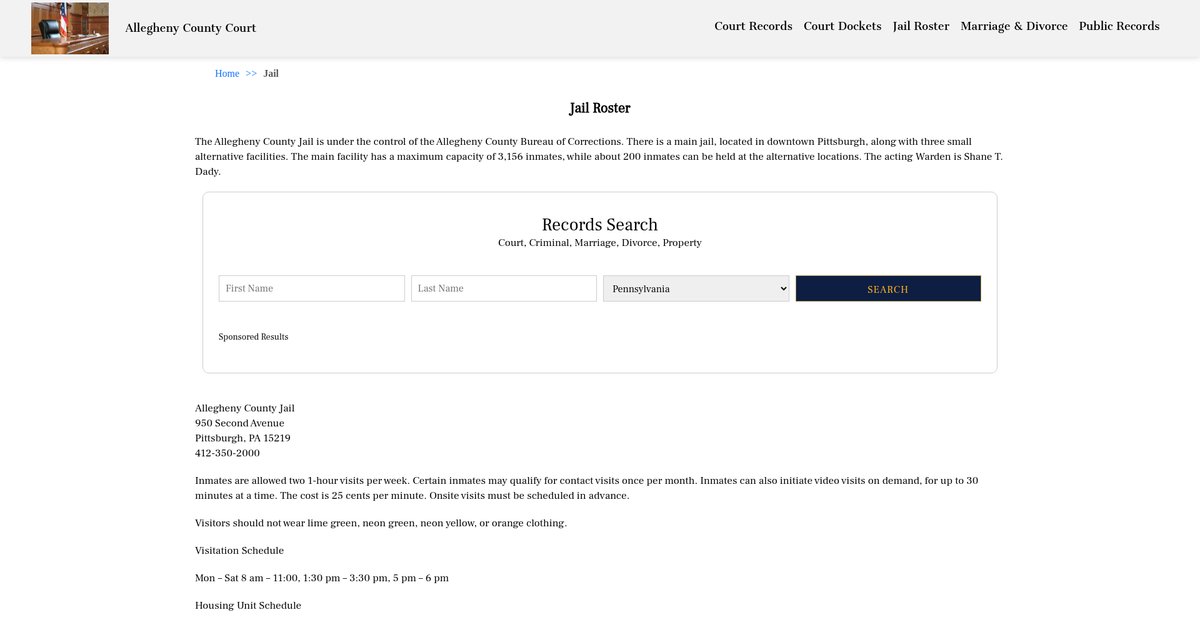The image size is (1200, 620).
Task: Click into the Last Name field
Action: [503, 288]
